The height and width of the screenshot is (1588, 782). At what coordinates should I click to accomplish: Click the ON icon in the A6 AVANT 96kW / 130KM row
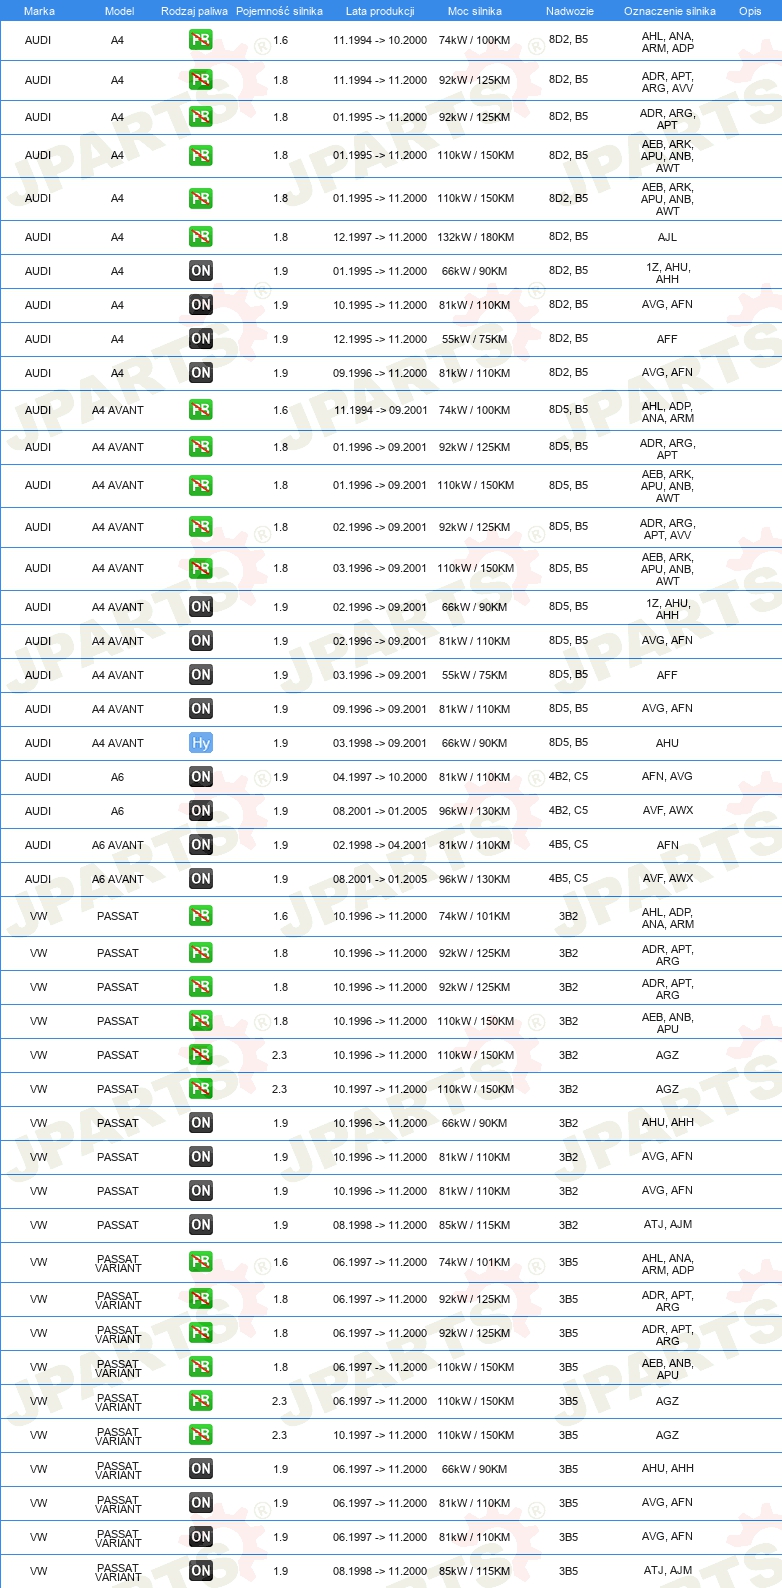click(x=201, y=879)
